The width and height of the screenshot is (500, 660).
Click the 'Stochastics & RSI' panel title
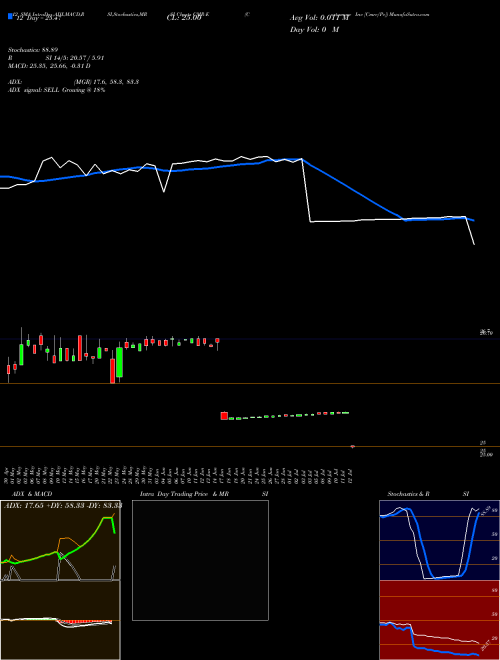click(x=428, y=494)
